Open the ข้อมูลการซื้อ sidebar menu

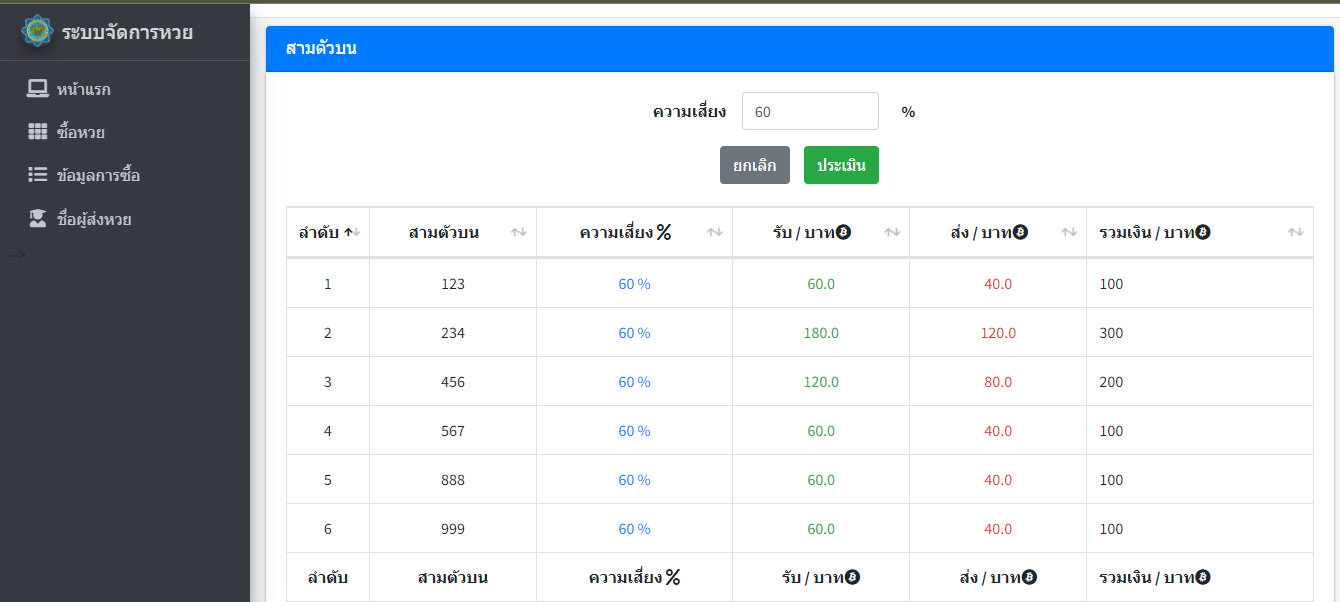pos(98,175)
